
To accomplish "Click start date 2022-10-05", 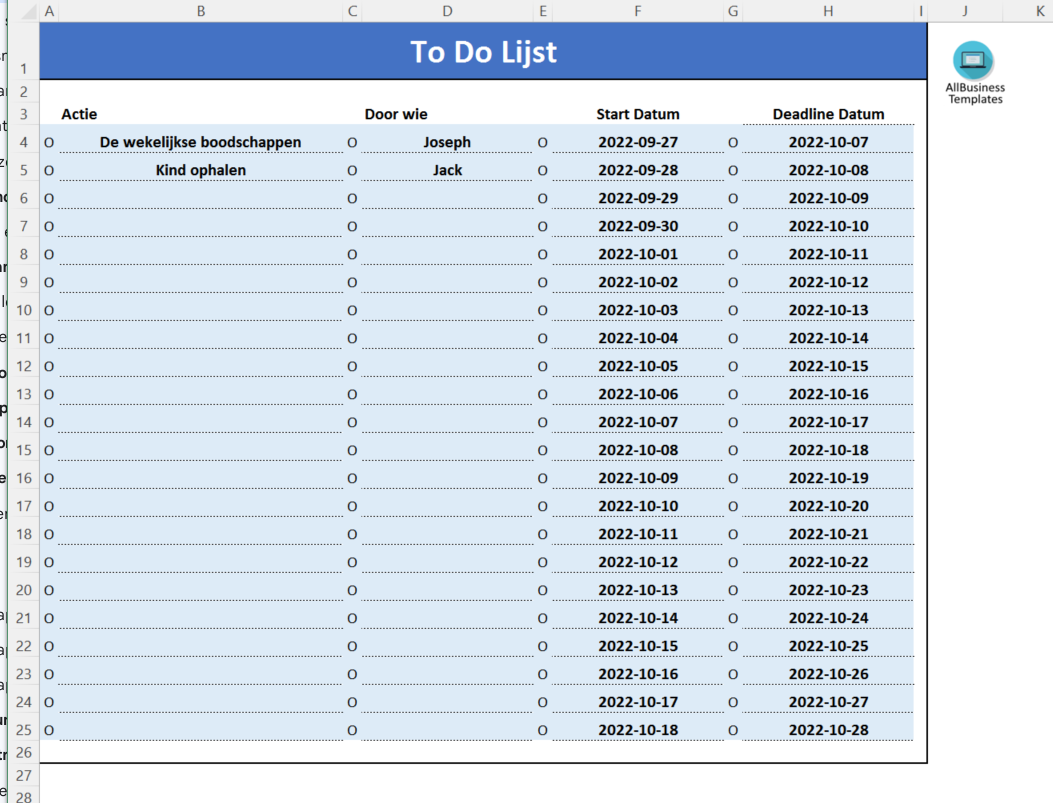I will (637, 366).
